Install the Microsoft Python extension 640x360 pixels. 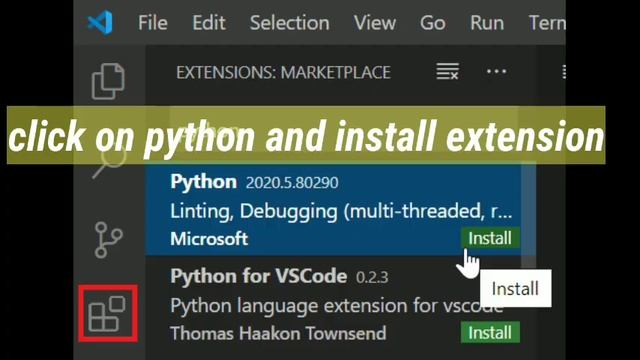(490, 238)
